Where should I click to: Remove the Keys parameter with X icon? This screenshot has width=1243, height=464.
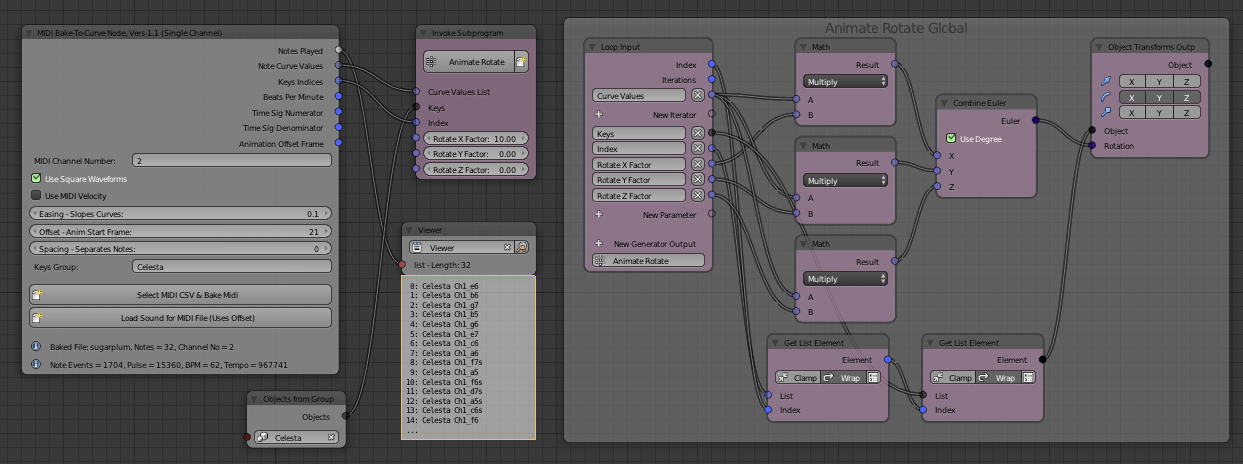(698, 133)
